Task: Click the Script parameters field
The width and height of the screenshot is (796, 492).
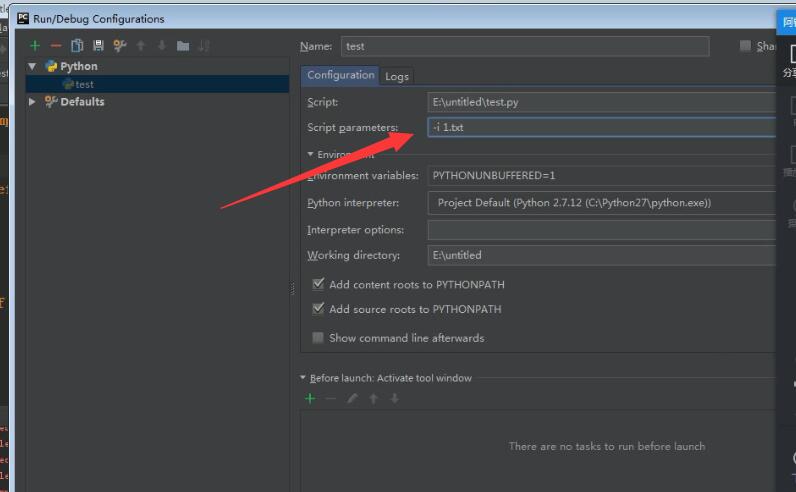Action: click(x=602, y=127)
